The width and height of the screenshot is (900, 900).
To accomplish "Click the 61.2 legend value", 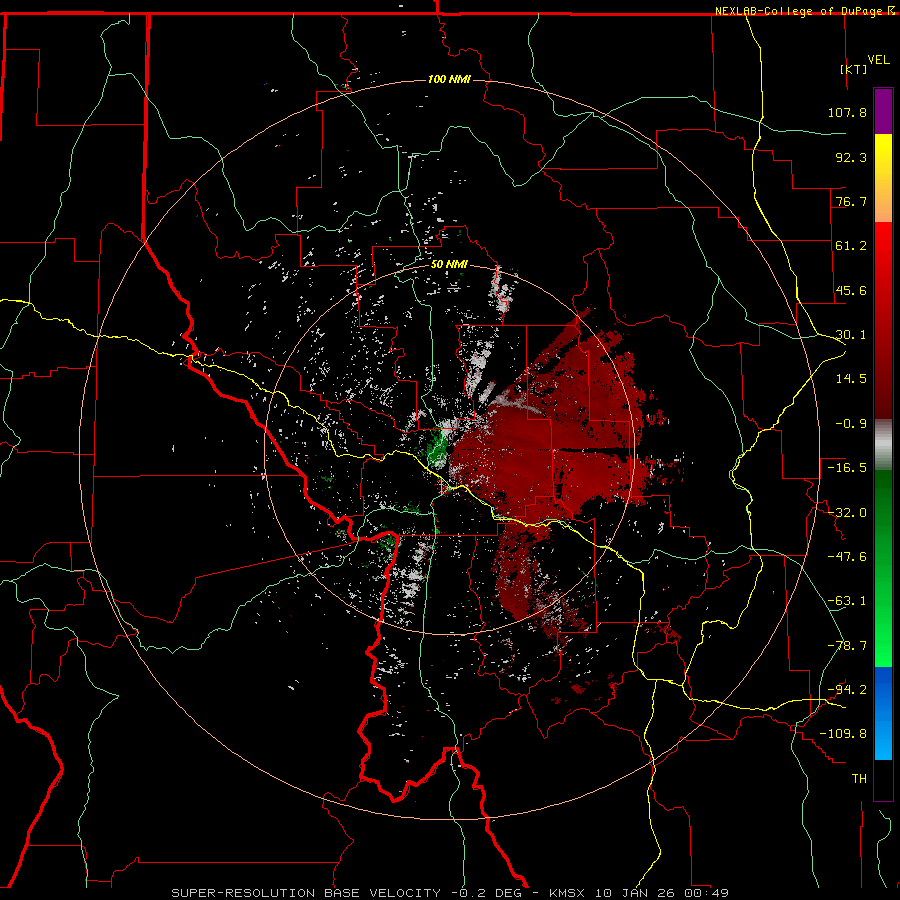I will 851,246.
